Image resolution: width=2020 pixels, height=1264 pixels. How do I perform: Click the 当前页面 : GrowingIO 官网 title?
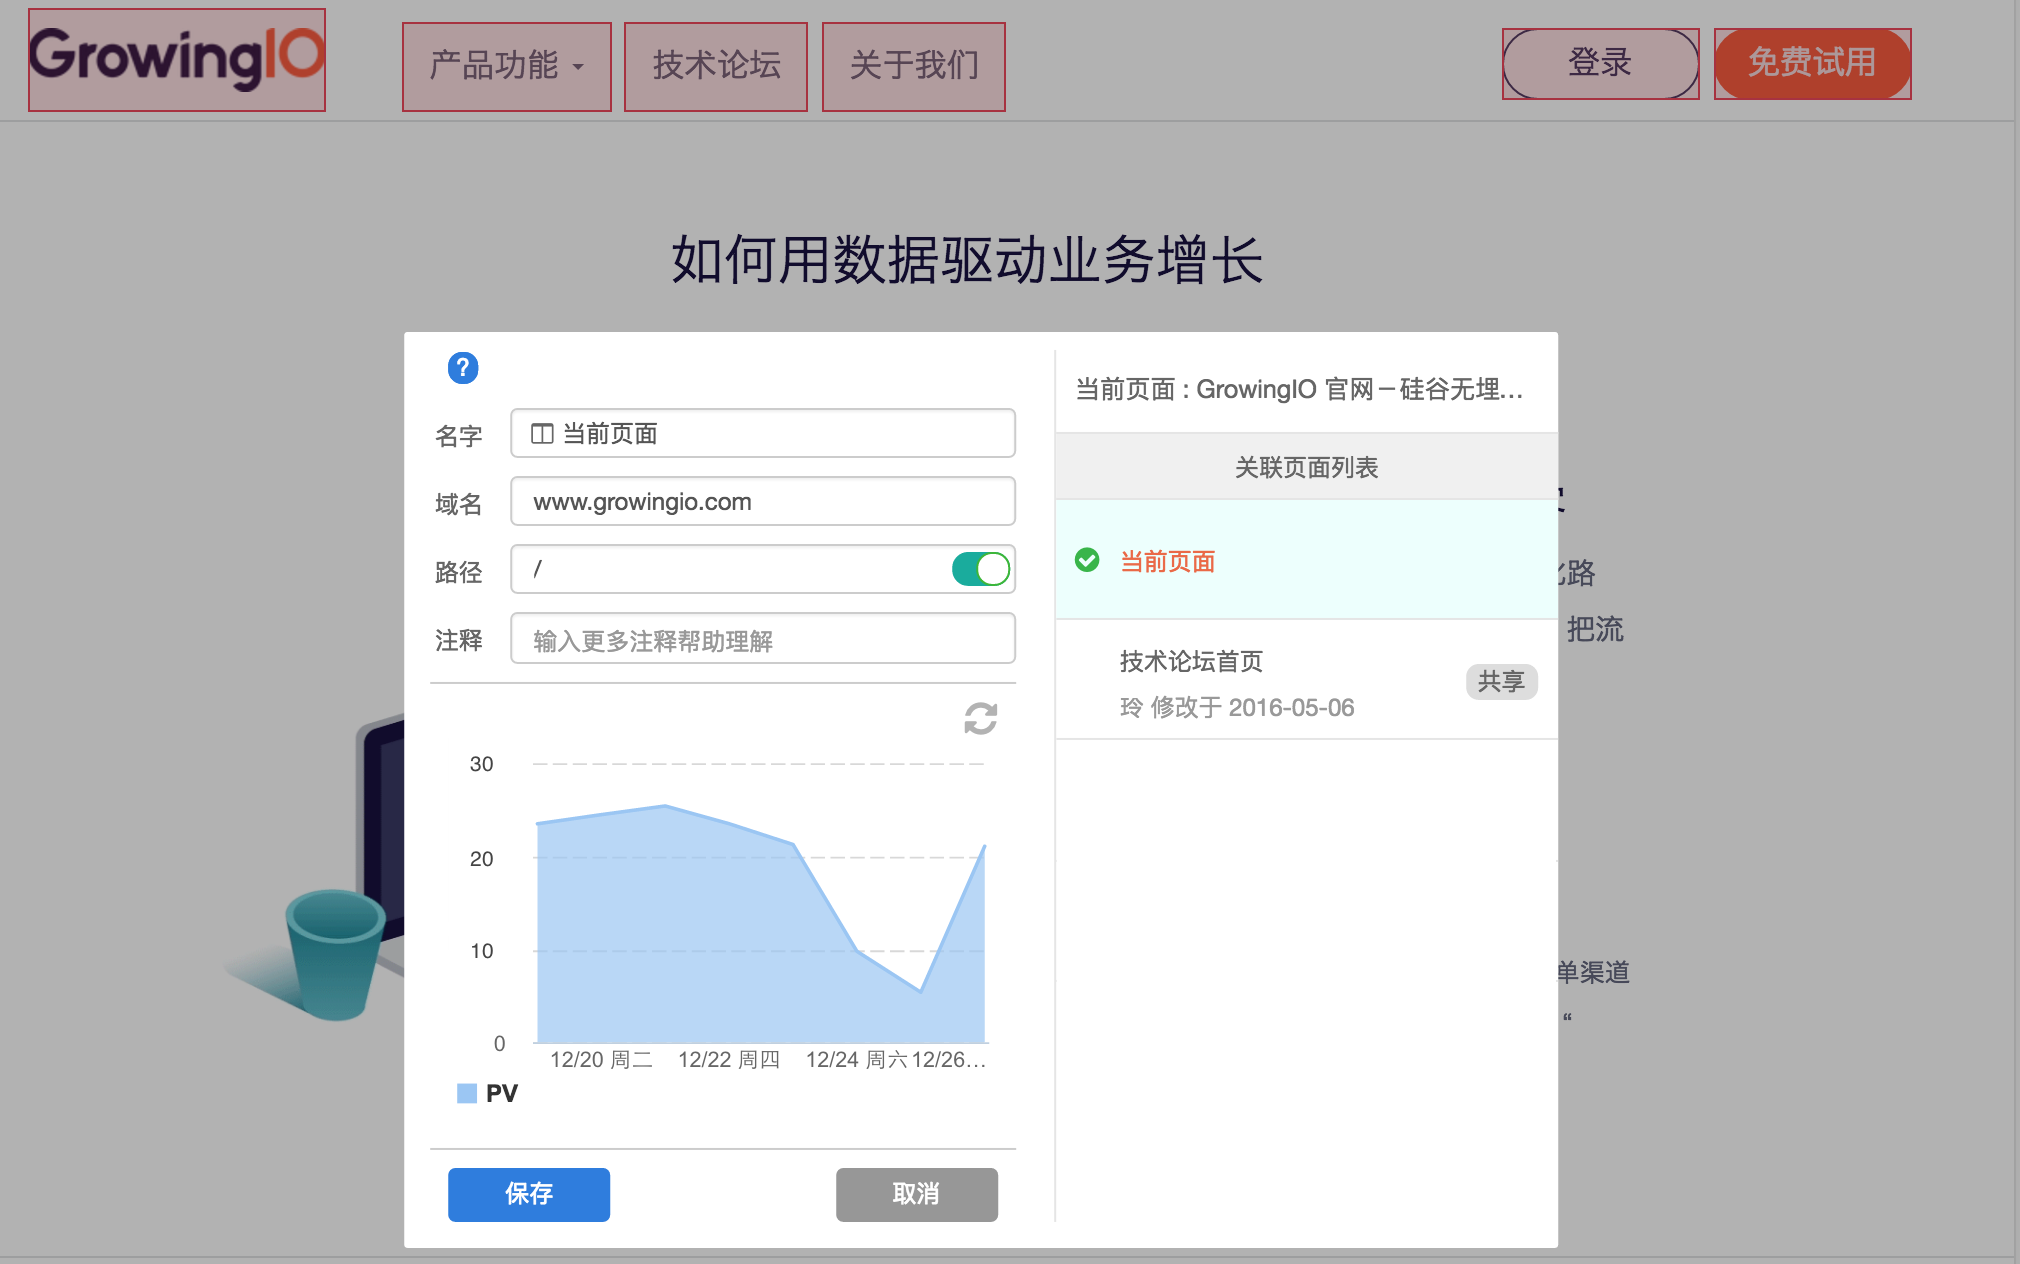click(x=1298, y=389)
